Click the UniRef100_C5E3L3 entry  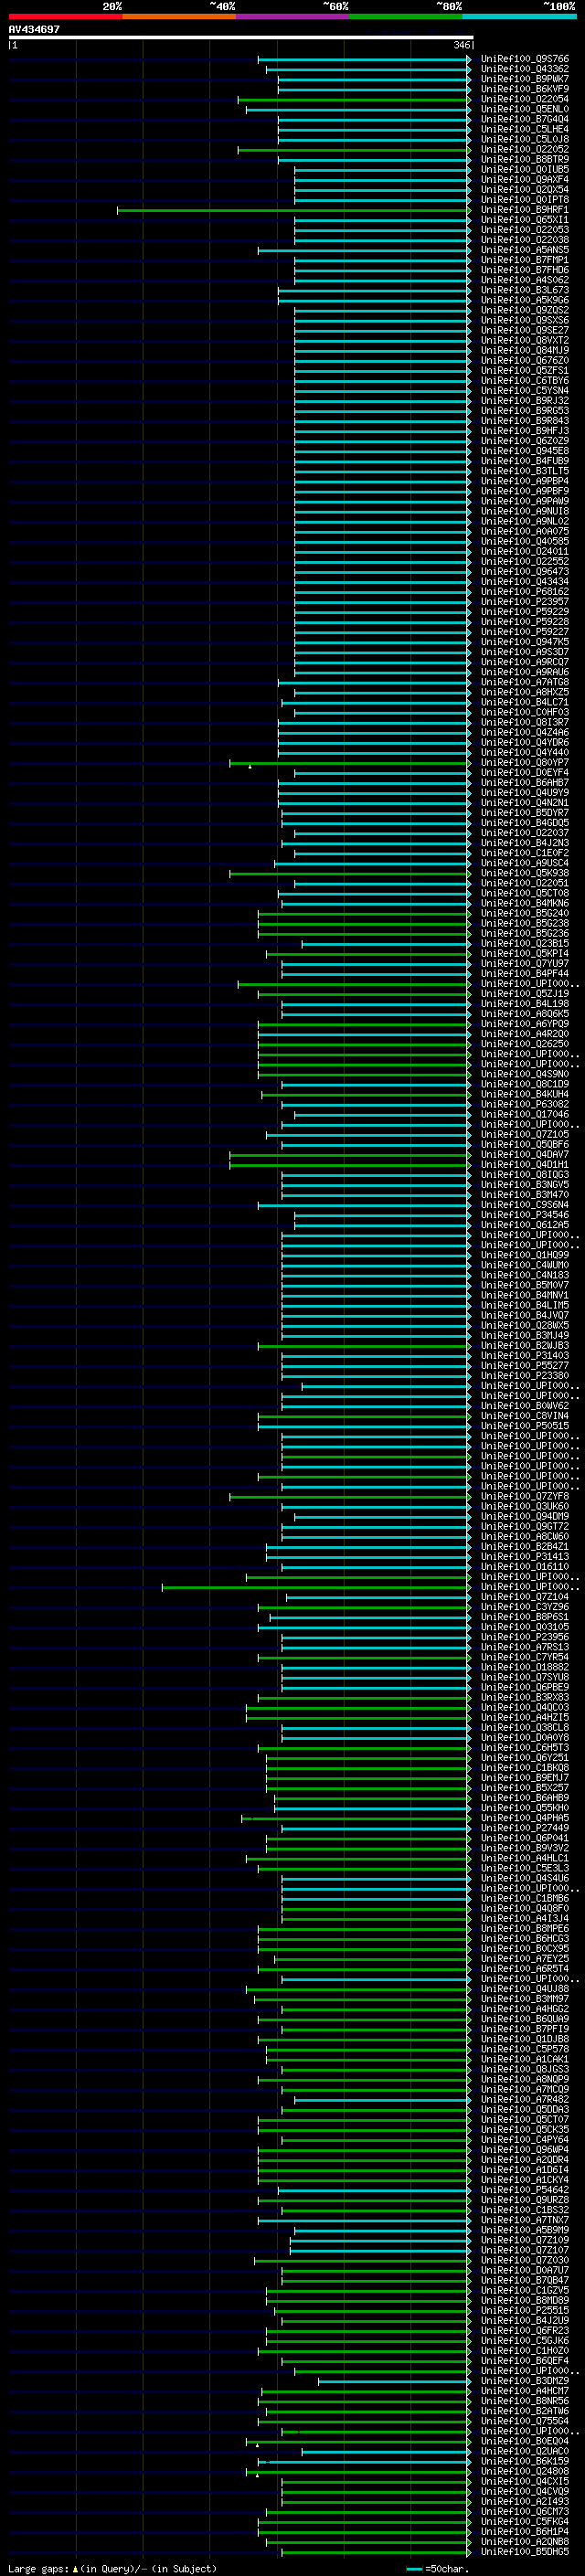(x=525, y=1869)
